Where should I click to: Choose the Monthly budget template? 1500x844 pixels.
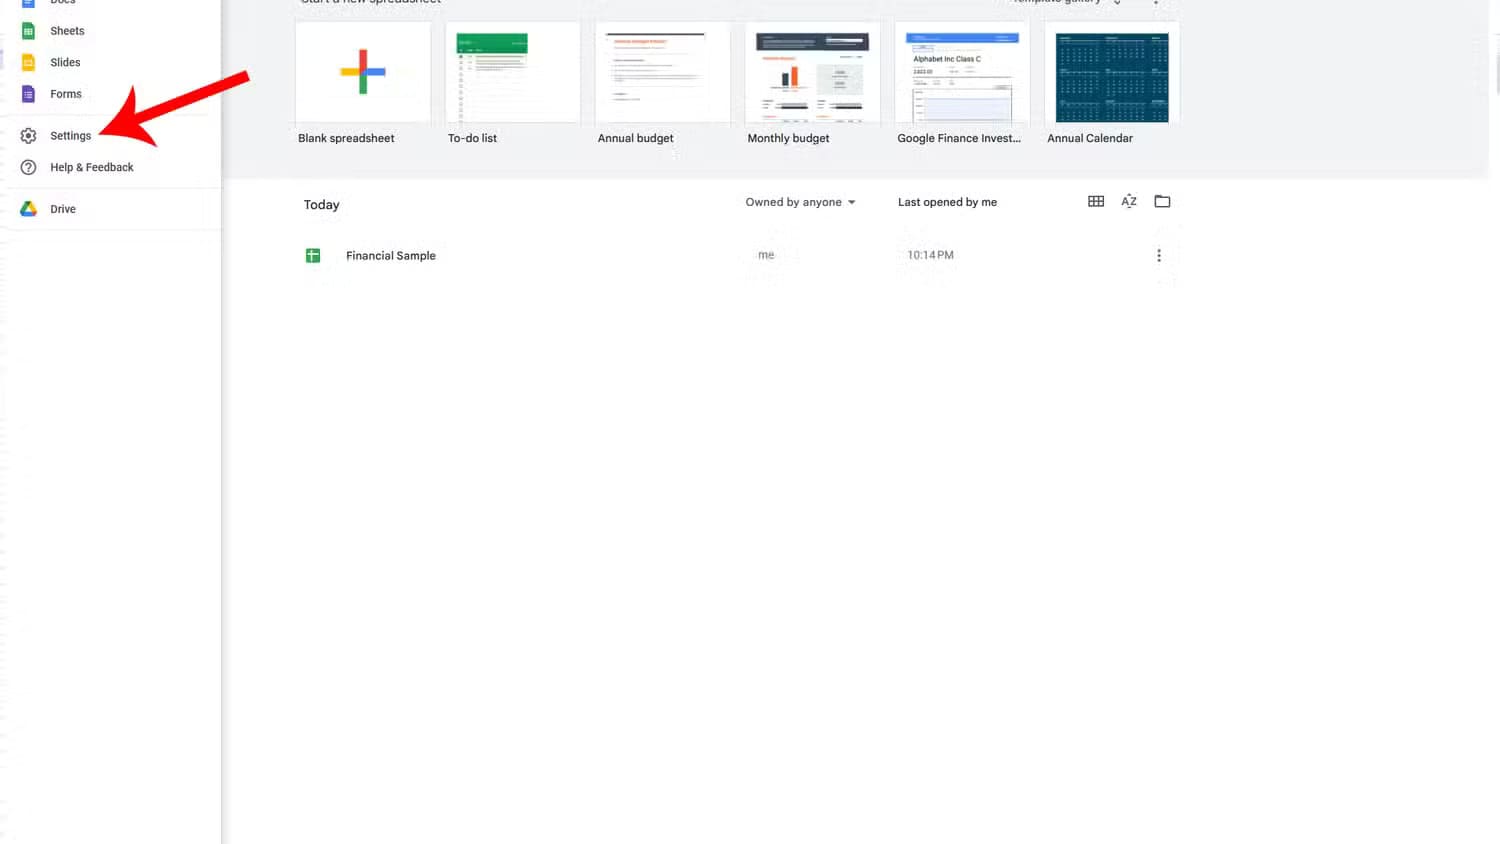[812, 73]
